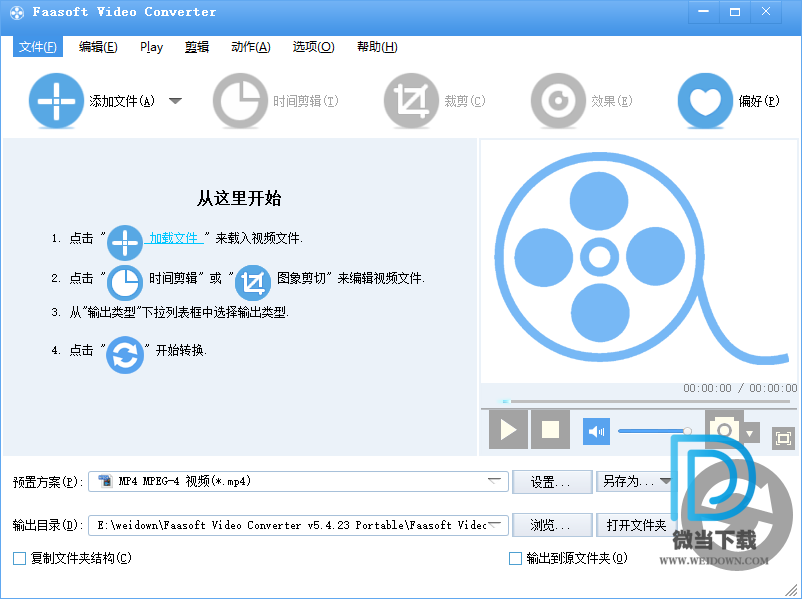Image resolution: width=802 pixels, height=599 pixels.
Task: Open the snapshot dropdown arrow
Action: pyautogui.click(x=750, y=434)
